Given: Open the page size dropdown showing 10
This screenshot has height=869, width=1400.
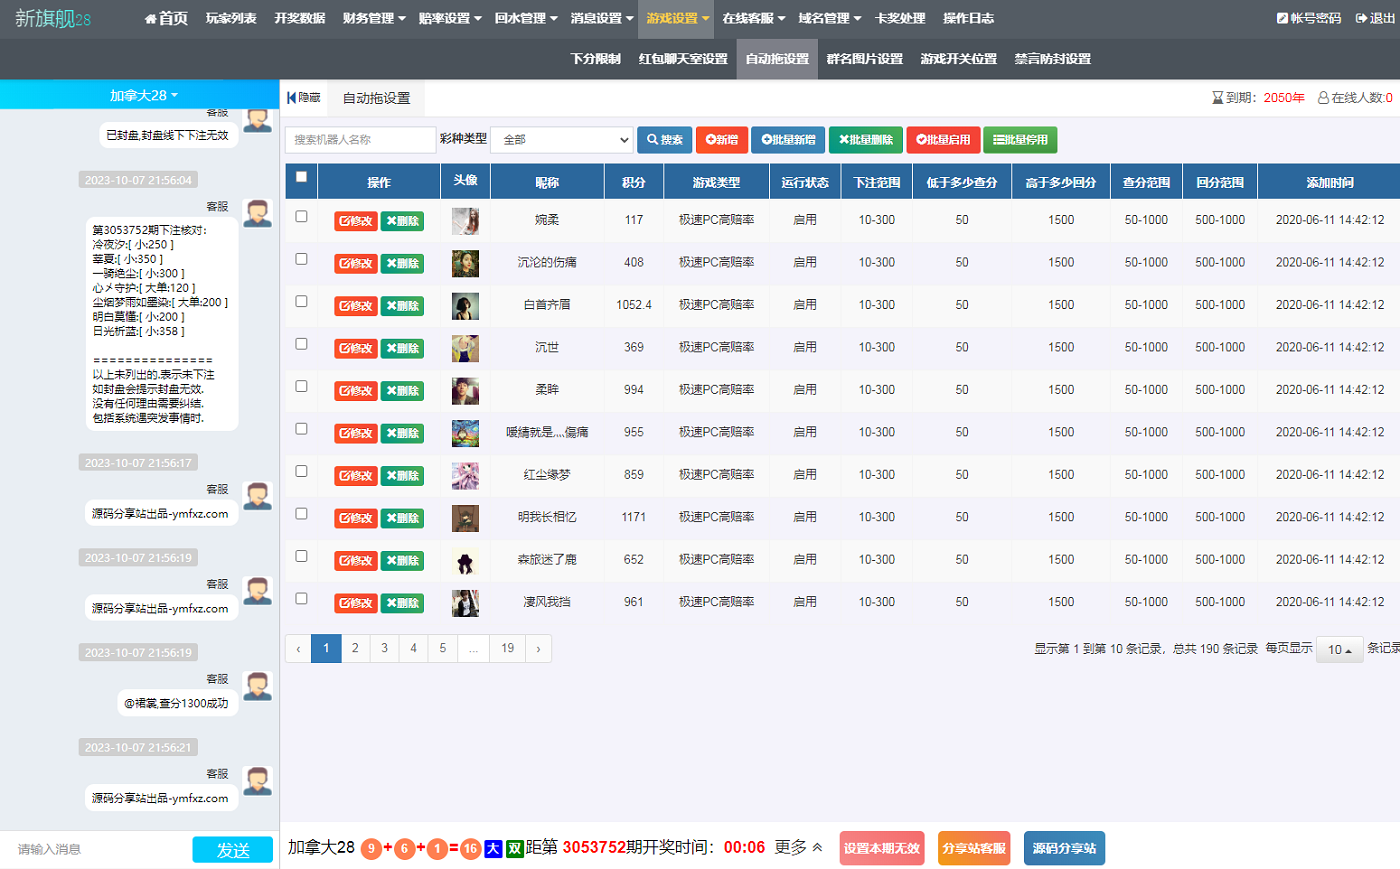Looking at the screenshot, I should point(1339,649).
